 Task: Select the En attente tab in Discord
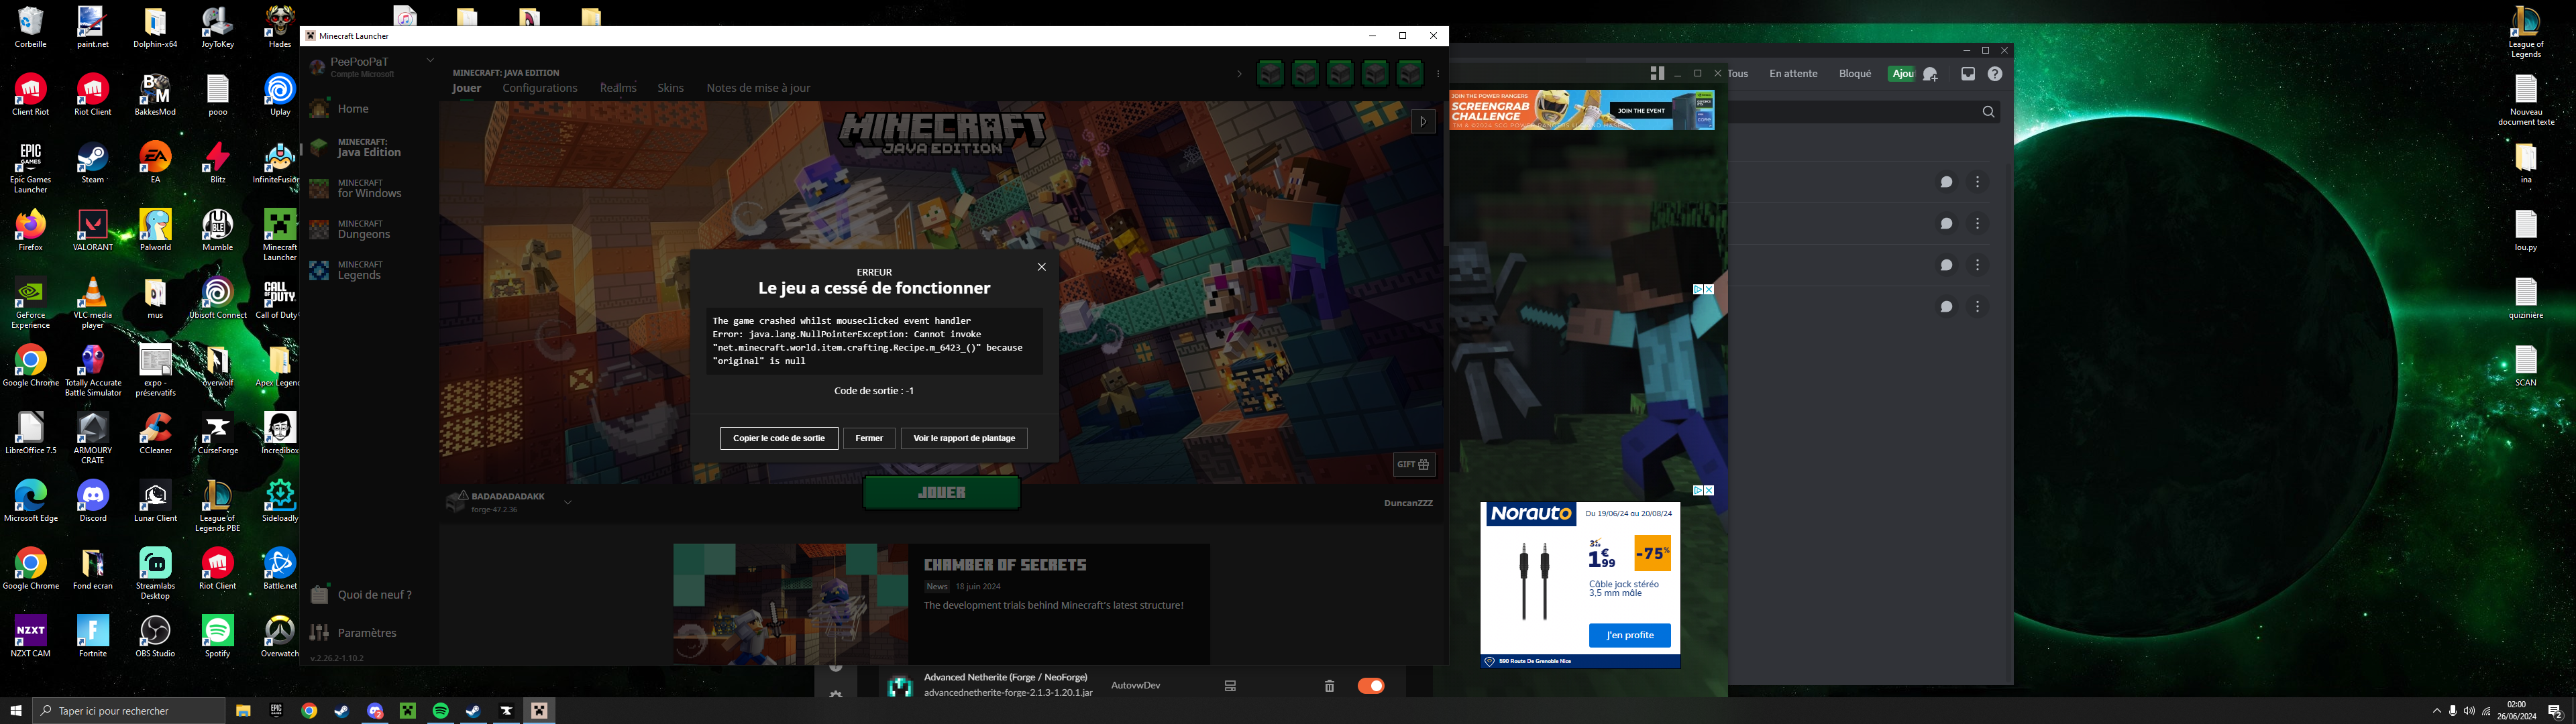click(x=1793, y=74)
